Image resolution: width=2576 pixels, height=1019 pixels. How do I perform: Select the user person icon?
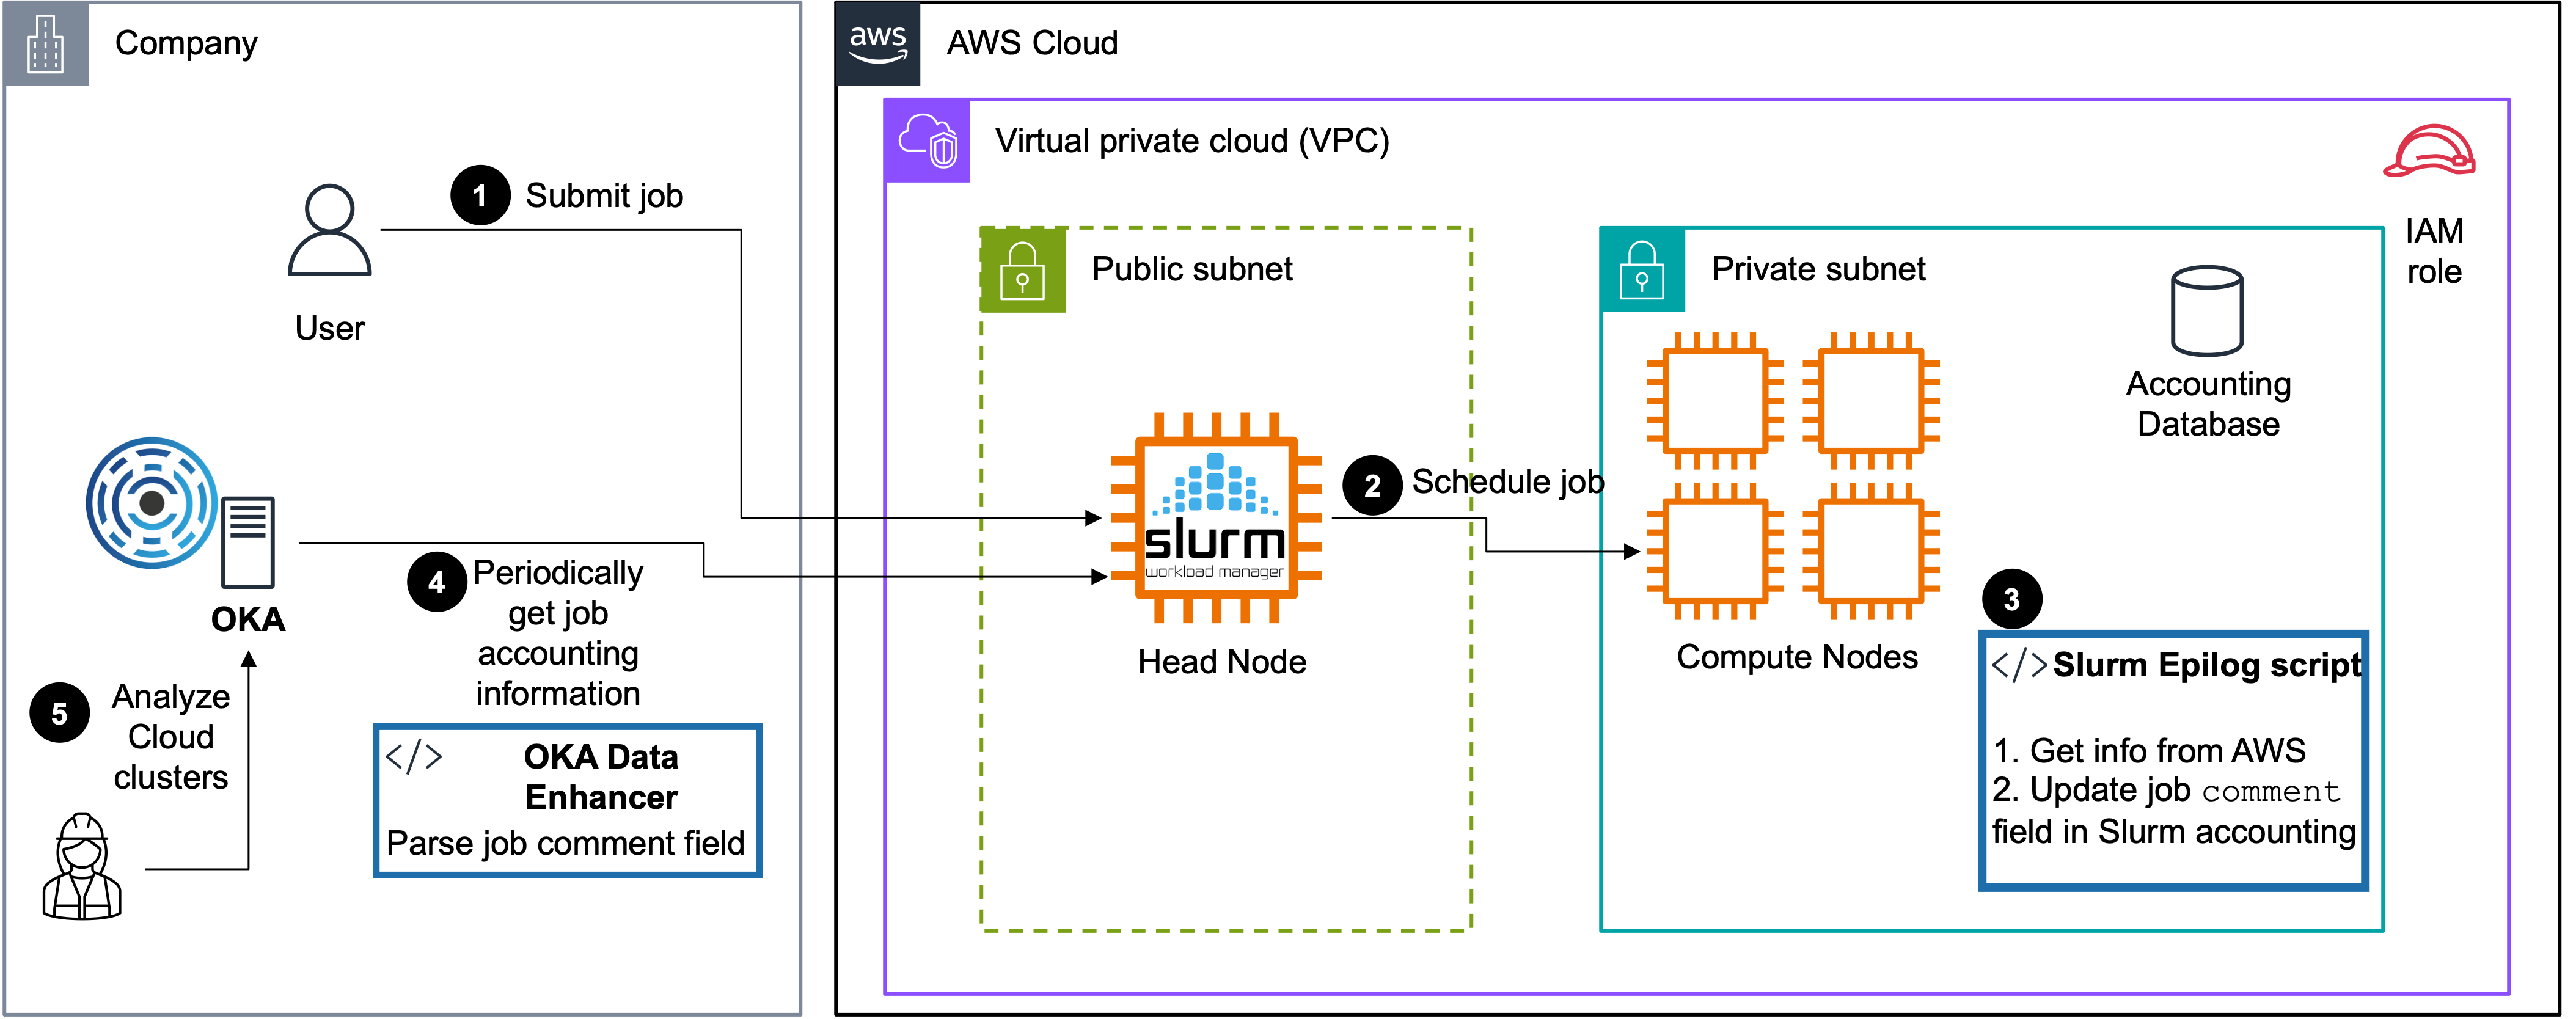(329, 229)
